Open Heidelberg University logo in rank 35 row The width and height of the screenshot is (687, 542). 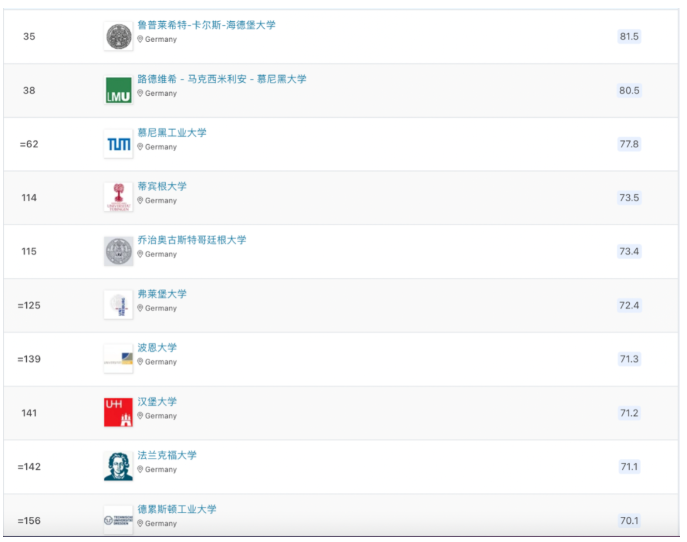(118, 36)
